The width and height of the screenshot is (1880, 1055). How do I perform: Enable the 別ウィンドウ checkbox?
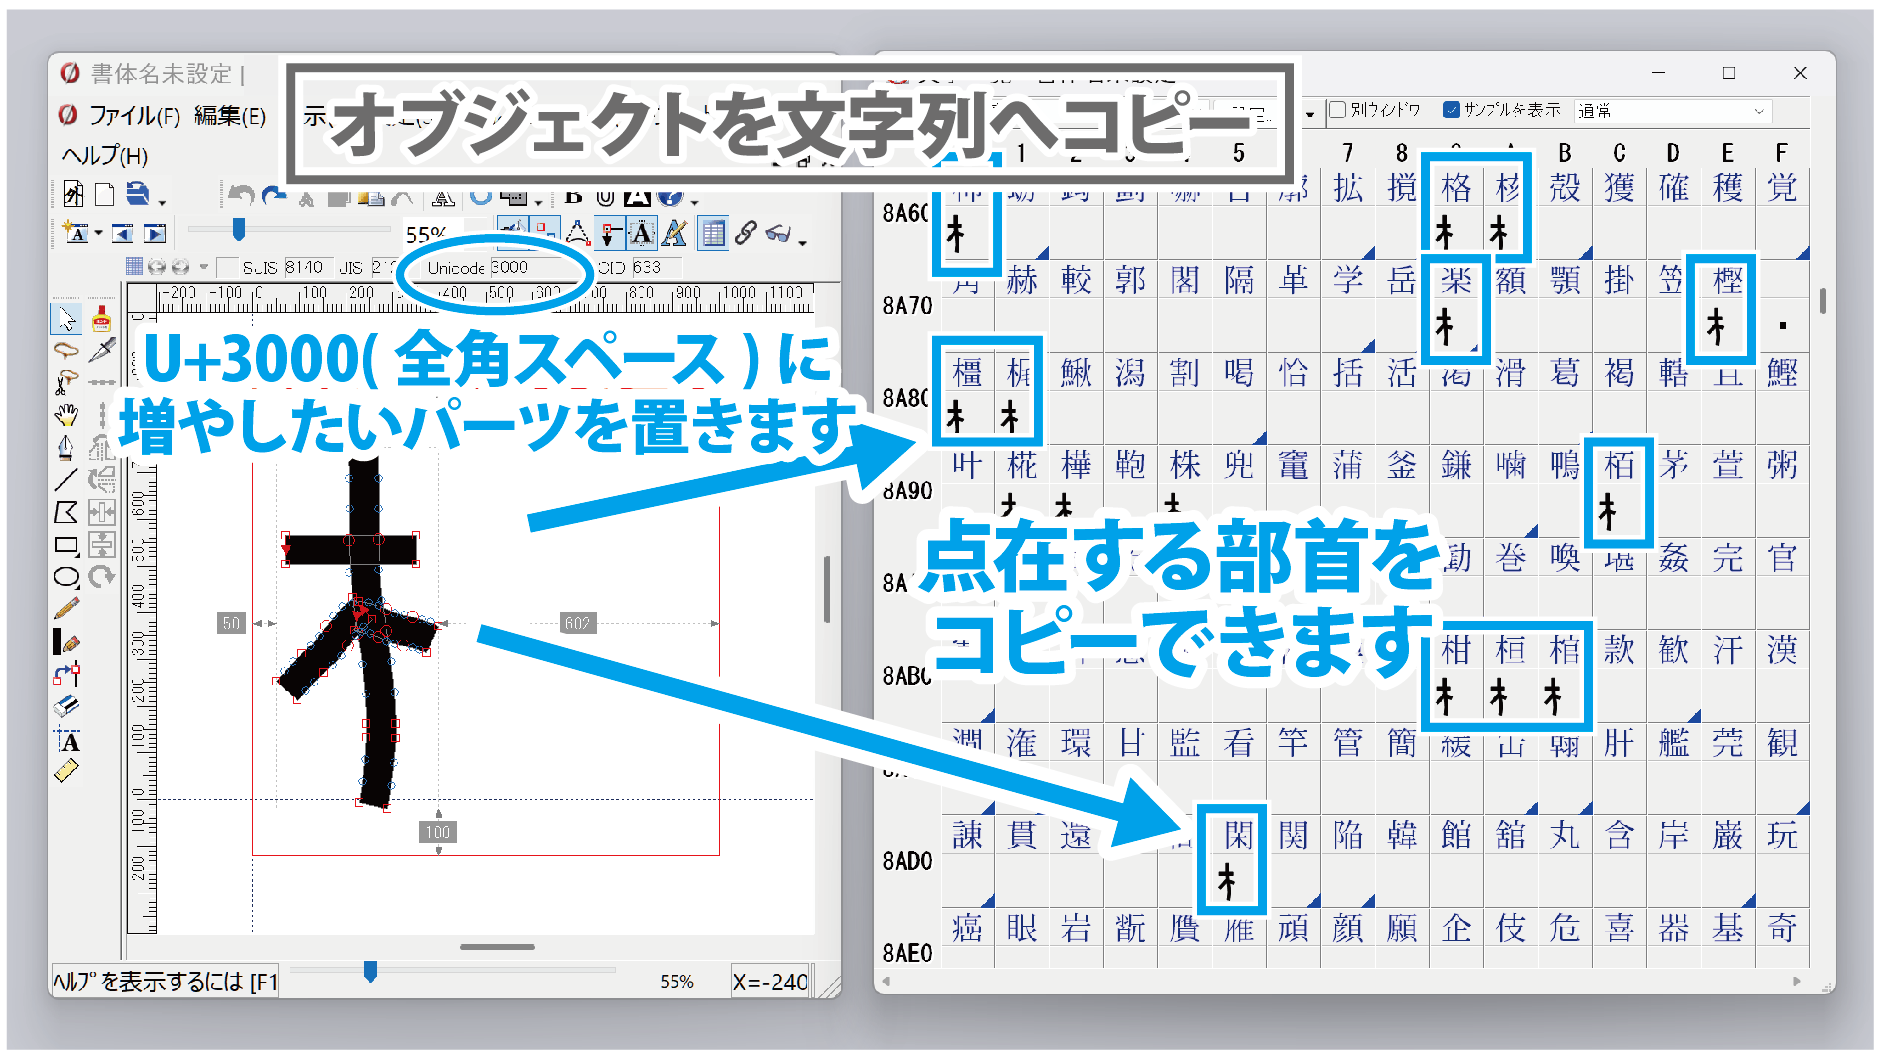pyautogui.click(x=1337, y=110)
